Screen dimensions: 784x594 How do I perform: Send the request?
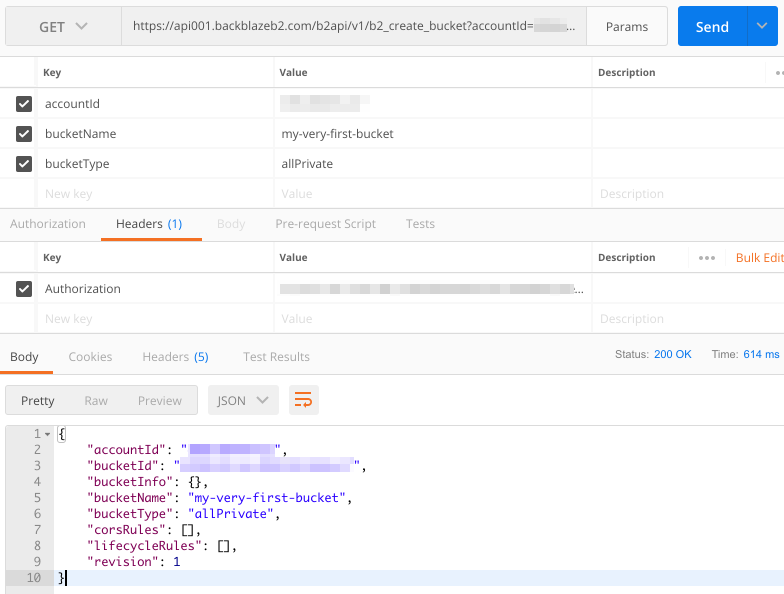click(x=712, y=26)
